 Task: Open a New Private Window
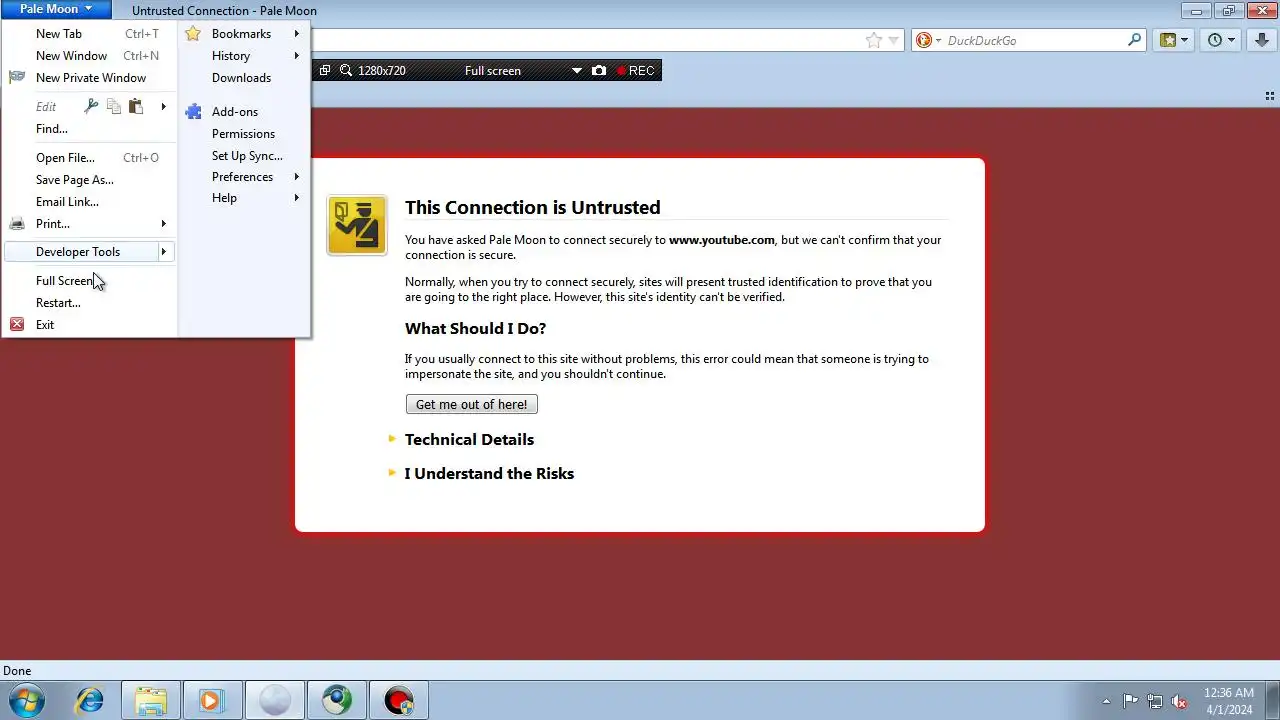[x=90, y=78]
